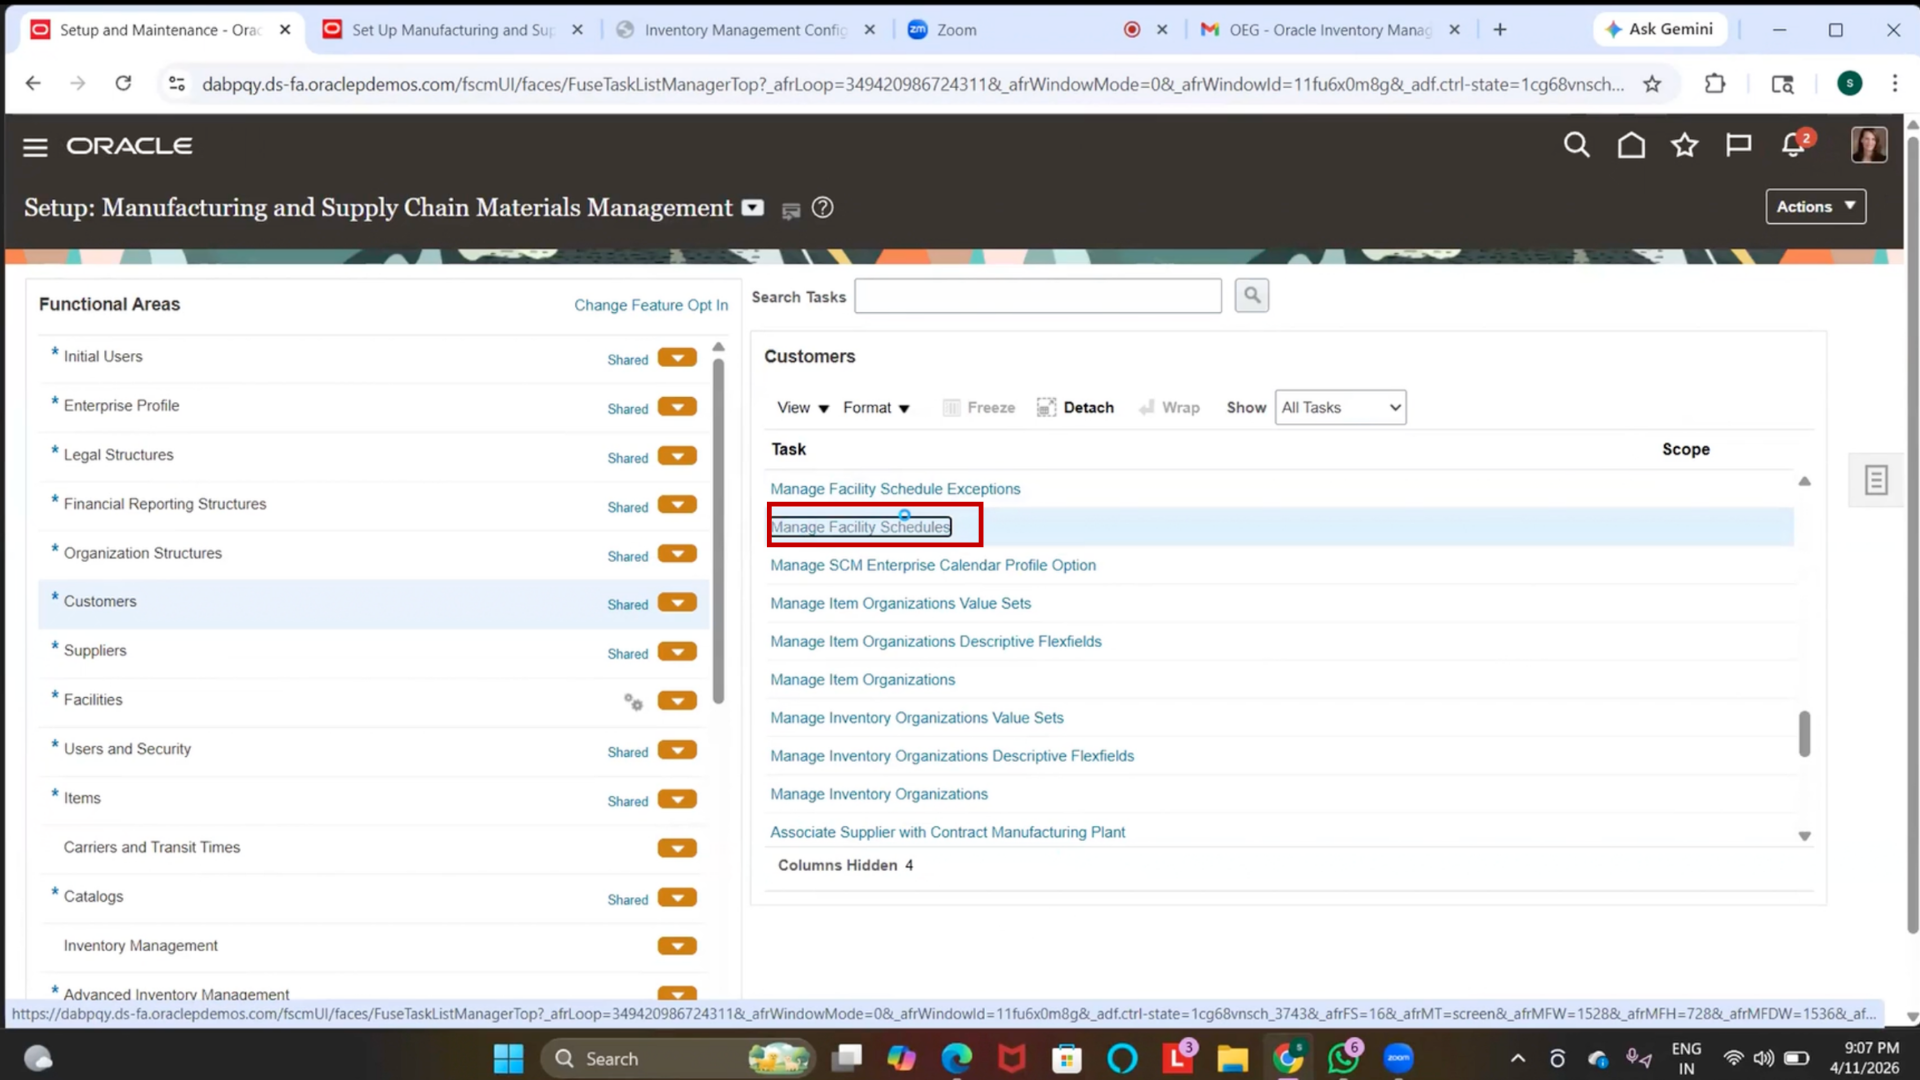Open the watchlist flag icon

coord(1738,146)
